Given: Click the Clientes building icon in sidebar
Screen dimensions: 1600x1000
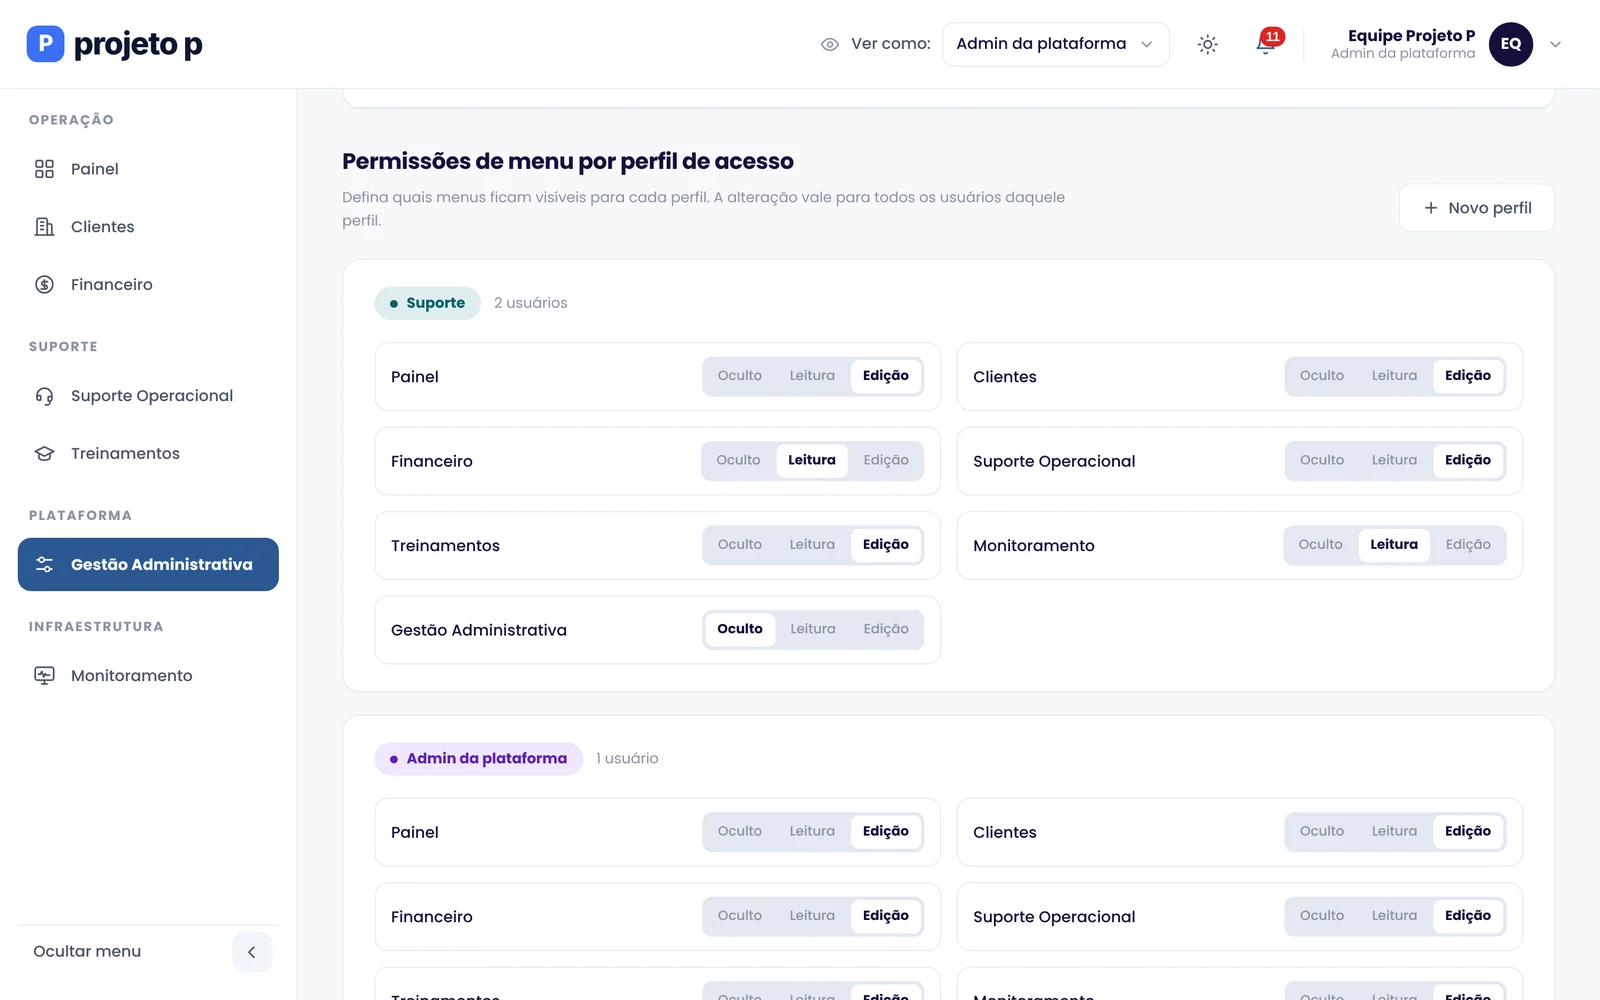Looking at the screenshot, I should point(44,227).
